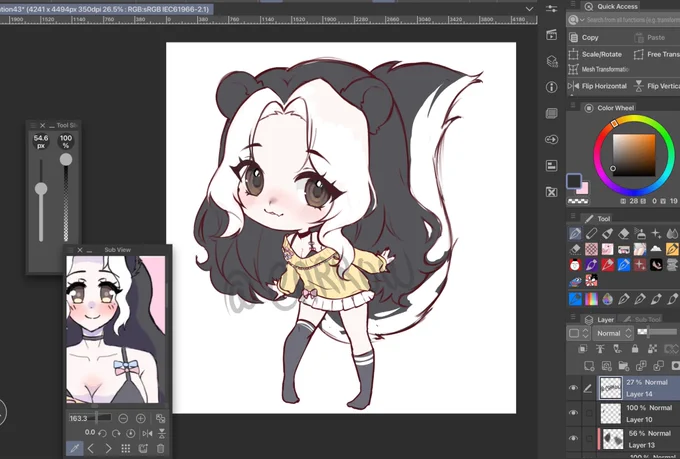Create new layer folder icon

coord(624,366)
